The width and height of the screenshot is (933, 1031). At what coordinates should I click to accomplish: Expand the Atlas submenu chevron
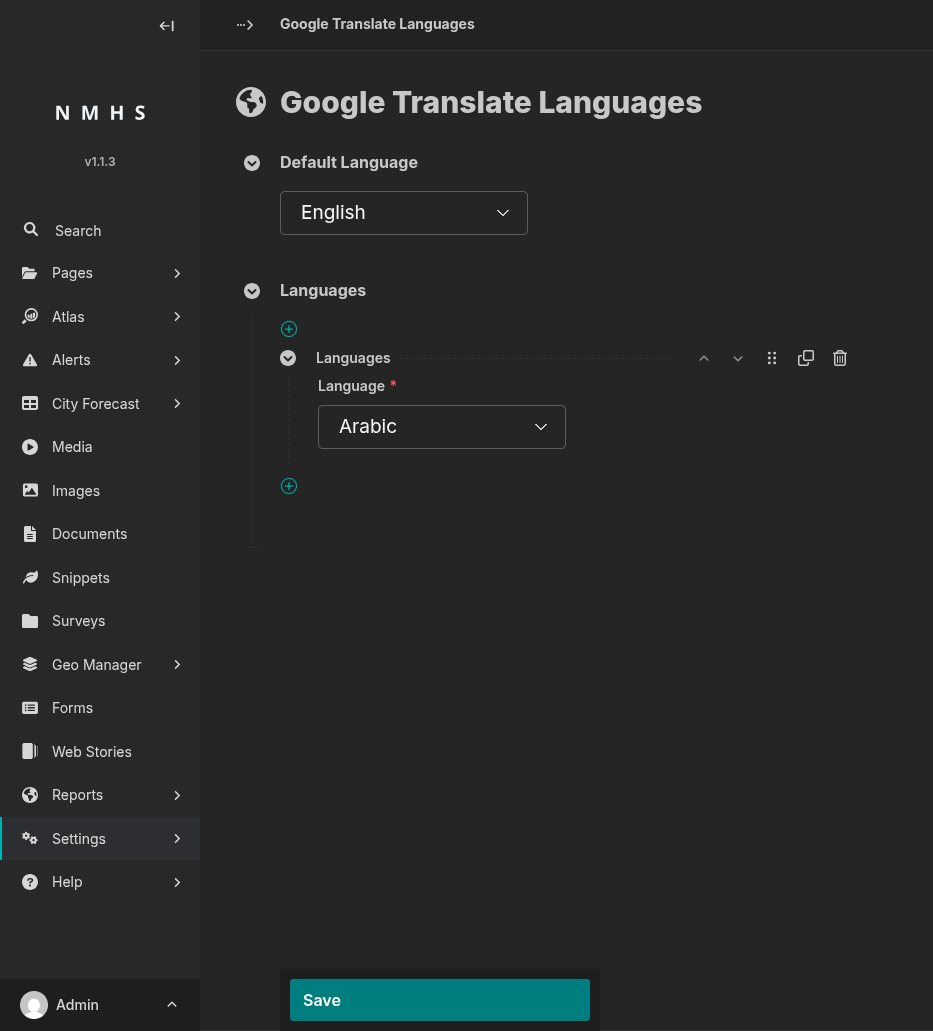pyautogui.click(x=177, y=316)
